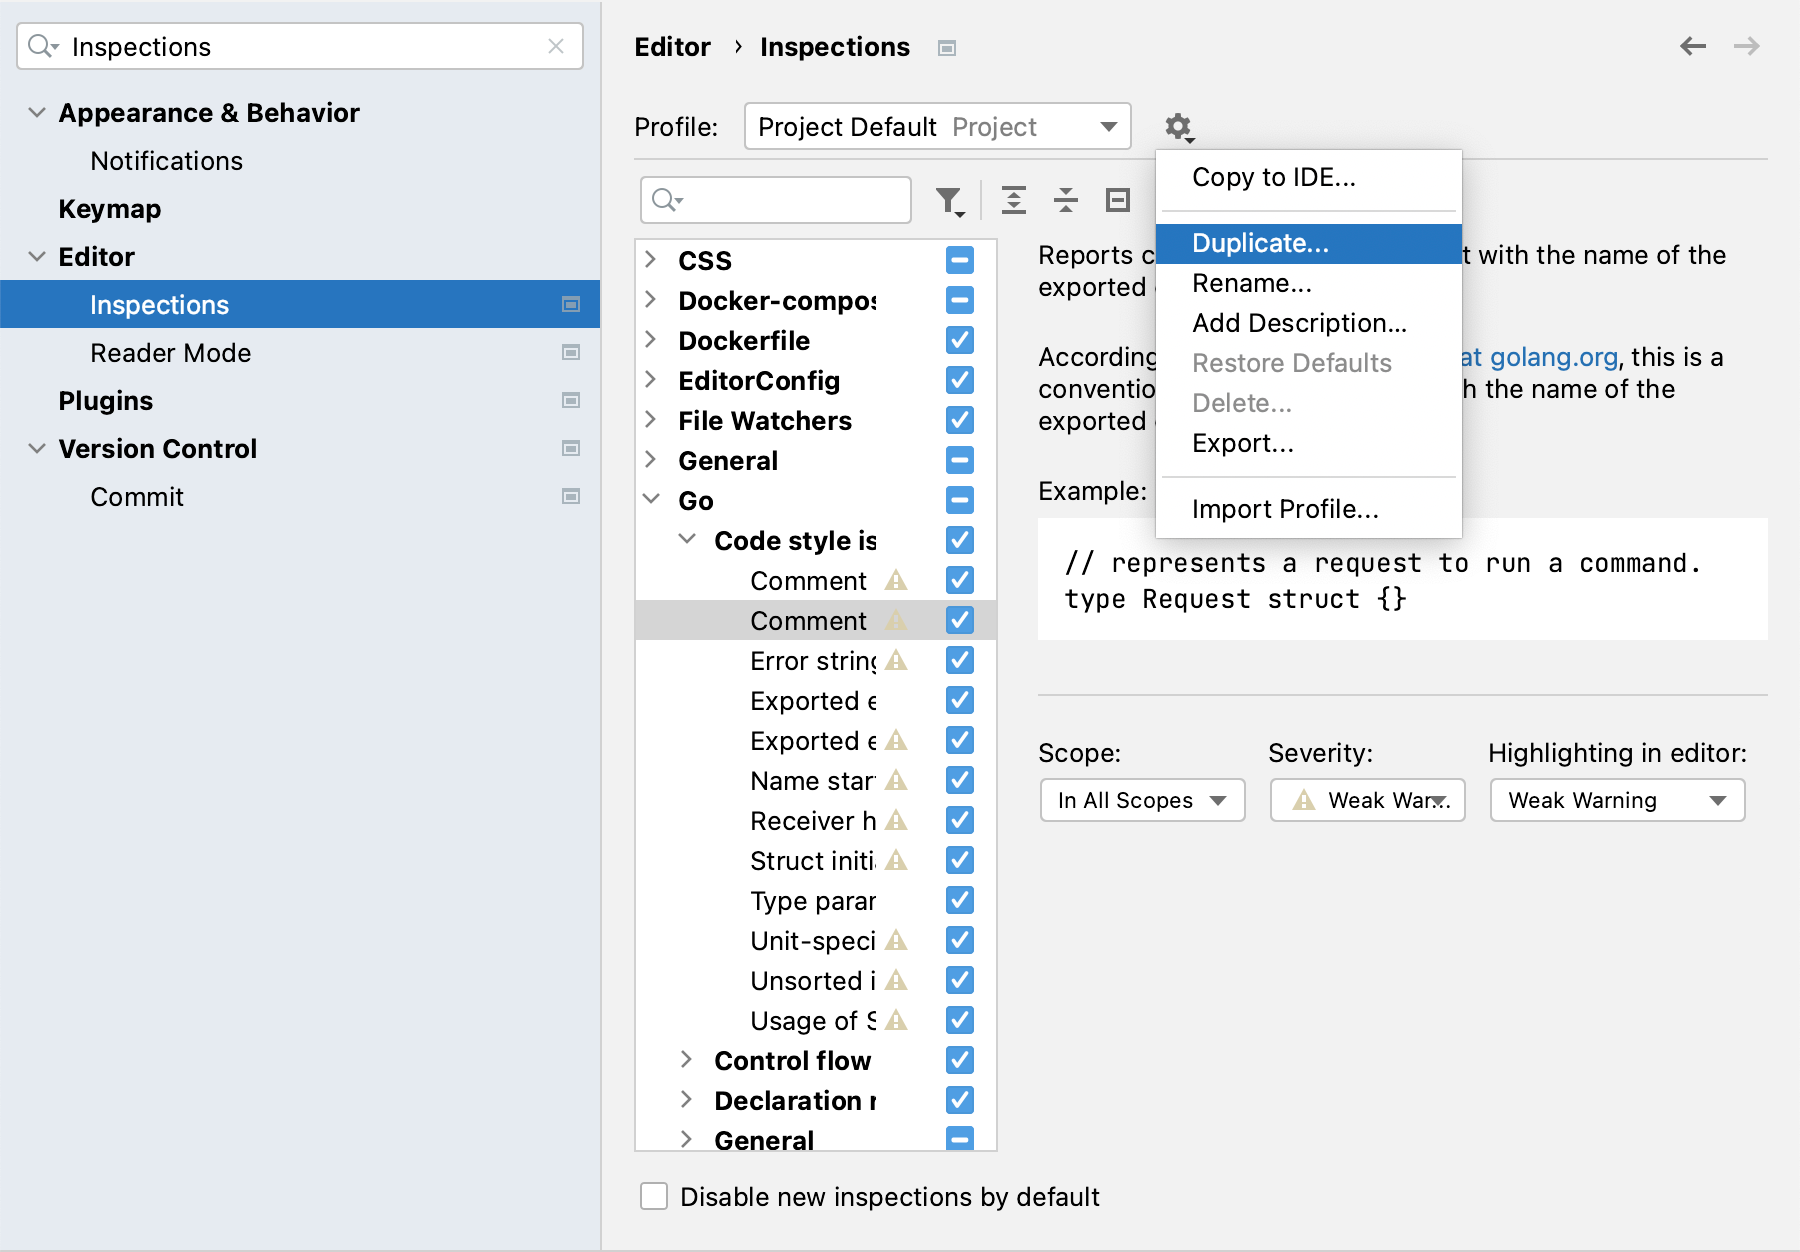Click warning icon next to Usage of S

[x=896, y=1020]
